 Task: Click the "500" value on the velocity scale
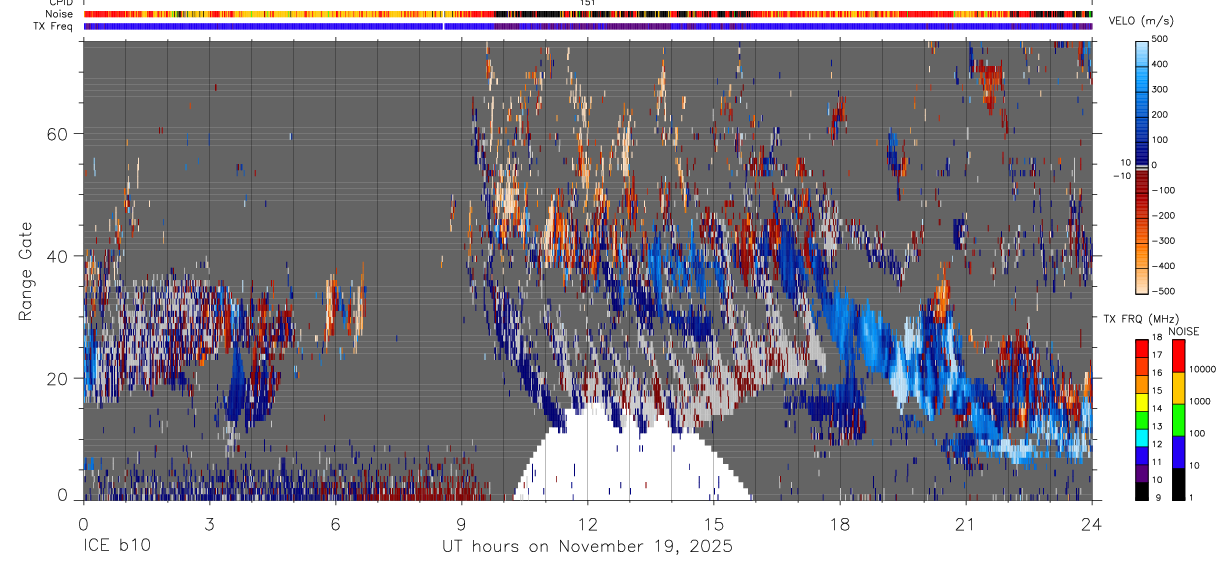1161,39
